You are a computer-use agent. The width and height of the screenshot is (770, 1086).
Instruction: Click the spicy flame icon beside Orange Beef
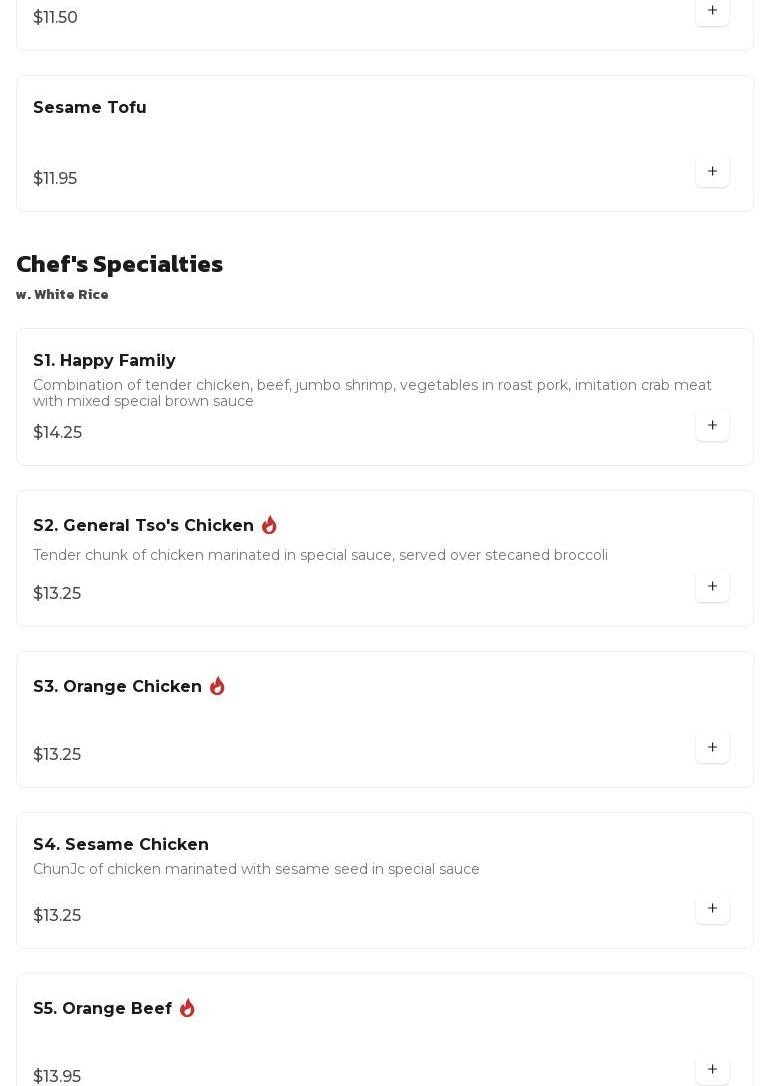[187, 1008]
